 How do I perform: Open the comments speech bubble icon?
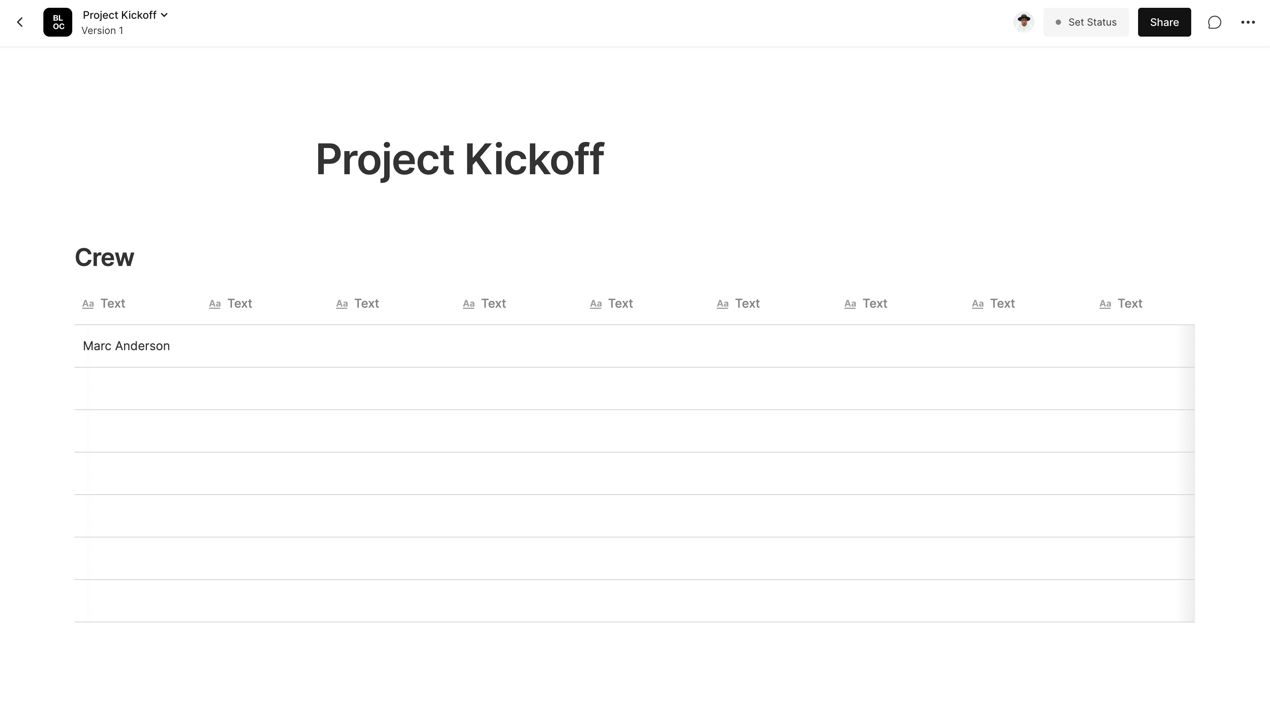(x=1214, y=22)
